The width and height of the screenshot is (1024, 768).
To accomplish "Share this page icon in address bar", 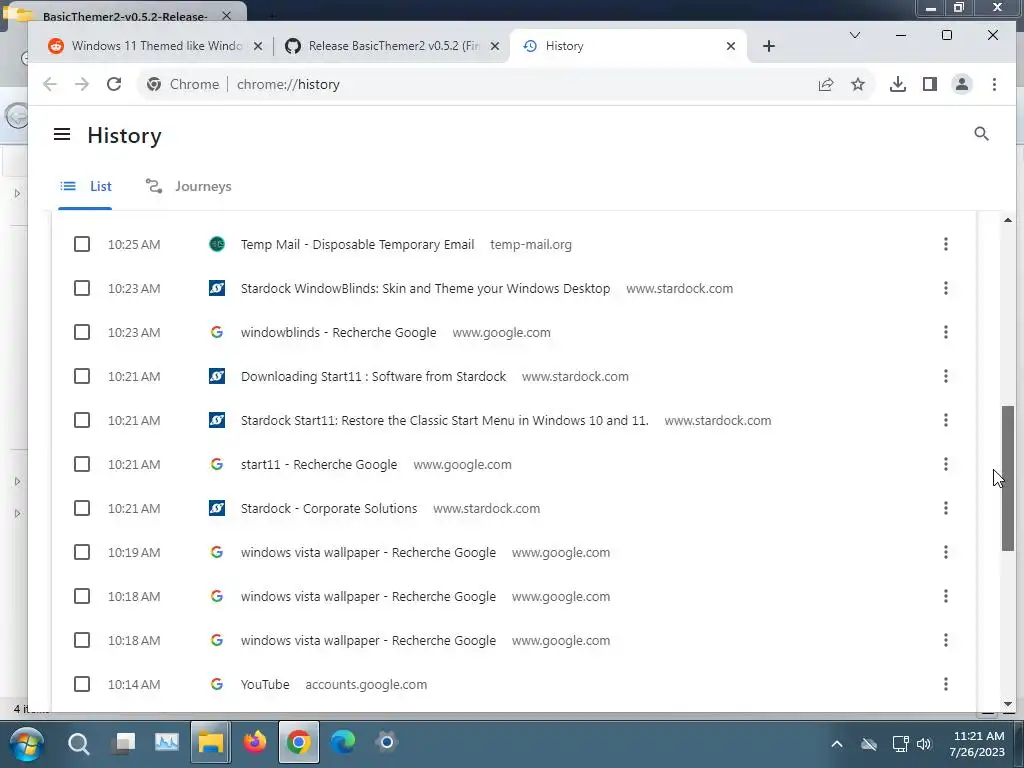I will (826, 84).
